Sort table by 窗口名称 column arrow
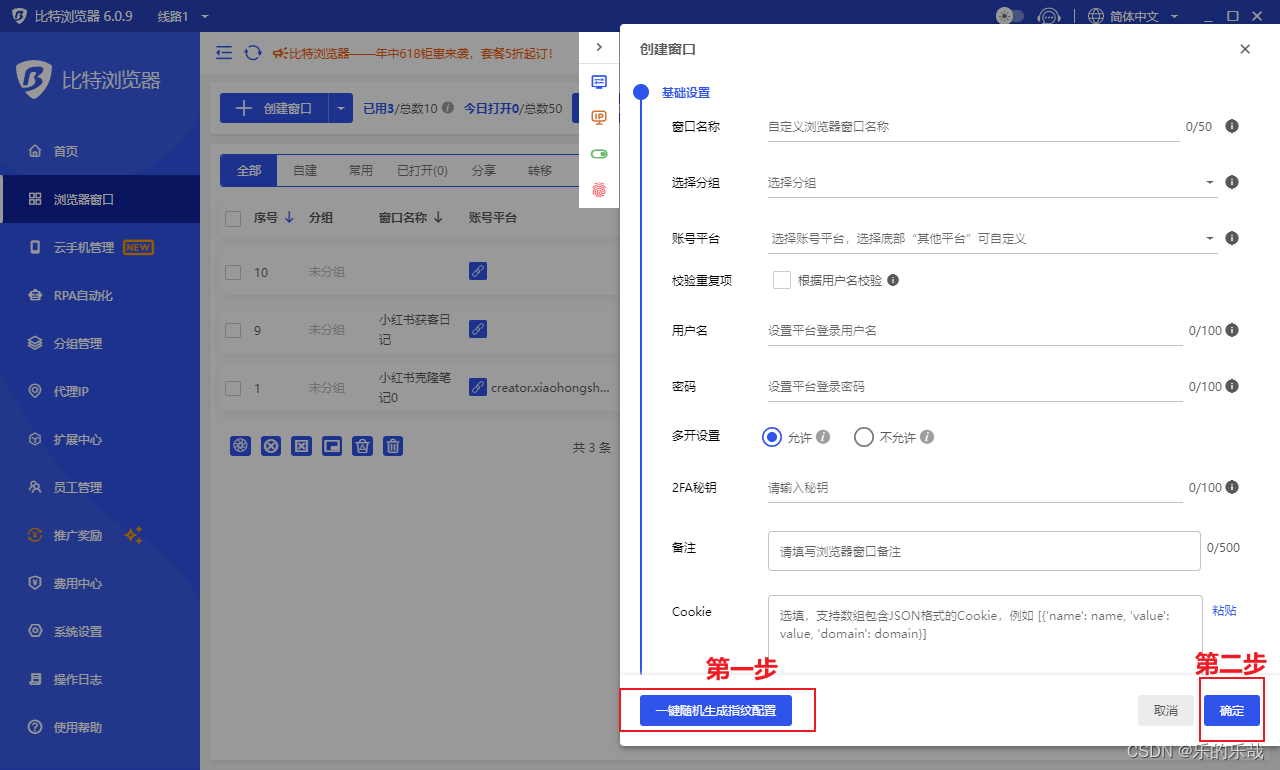This screenshot has width=1280, height=770. [x=438, y=217]
